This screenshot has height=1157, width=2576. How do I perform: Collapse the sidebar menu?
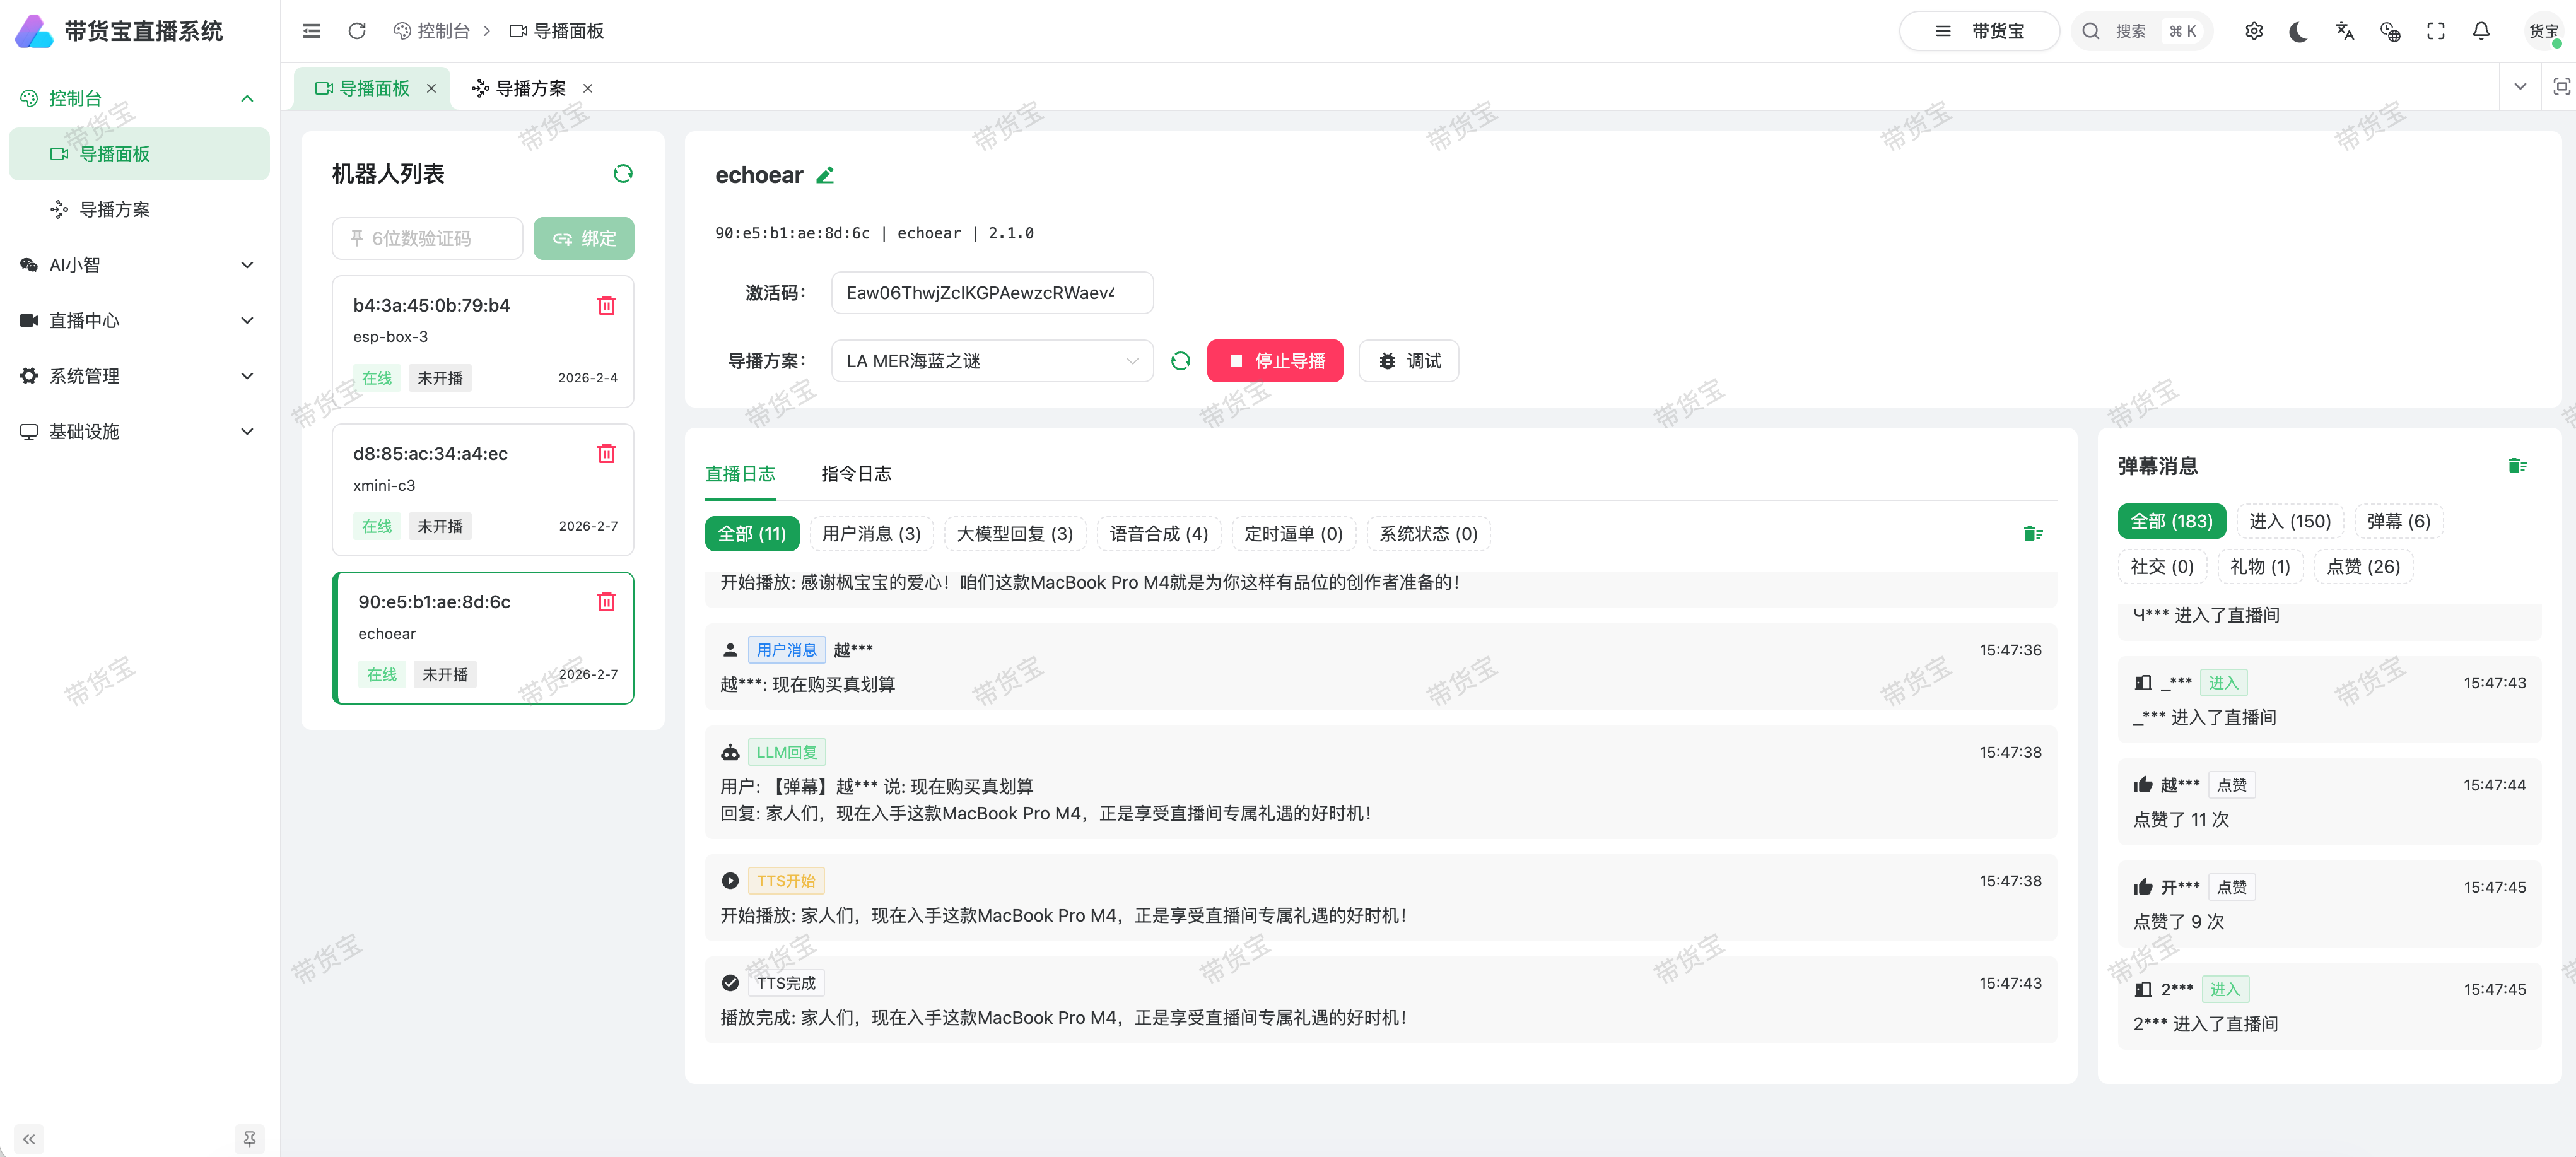point(29,1138)
